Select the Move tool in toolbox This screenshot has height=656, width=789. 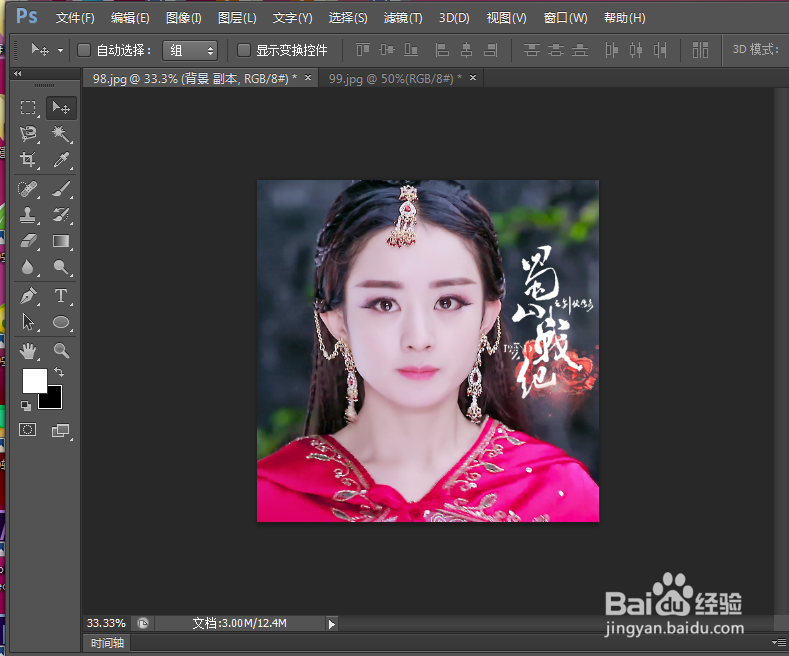(x=61, y=108)
